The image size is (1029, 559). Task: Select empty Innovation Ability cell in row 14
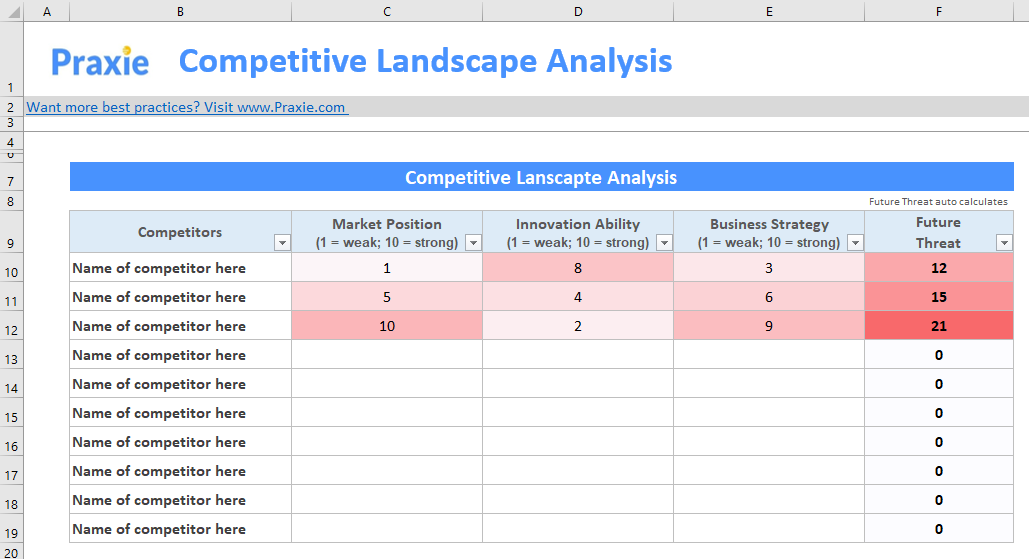pyautogui.click(x=578, y=383)
